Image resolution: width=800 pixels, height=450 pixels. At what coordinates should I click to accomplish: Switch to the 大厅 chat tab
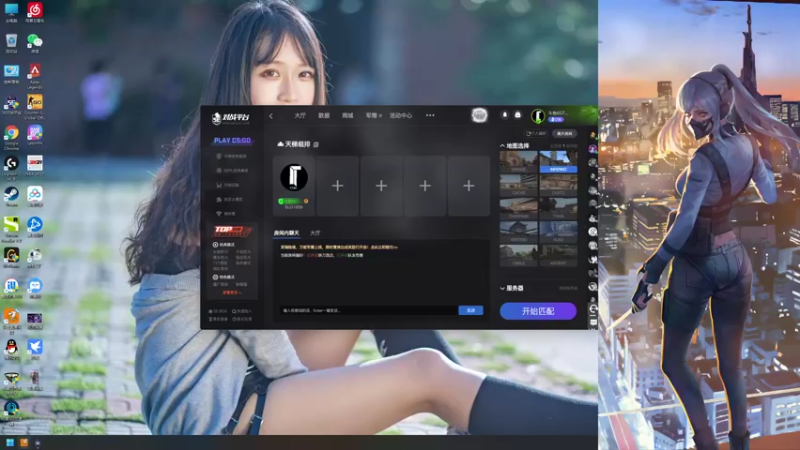click(x=315, y=233)
